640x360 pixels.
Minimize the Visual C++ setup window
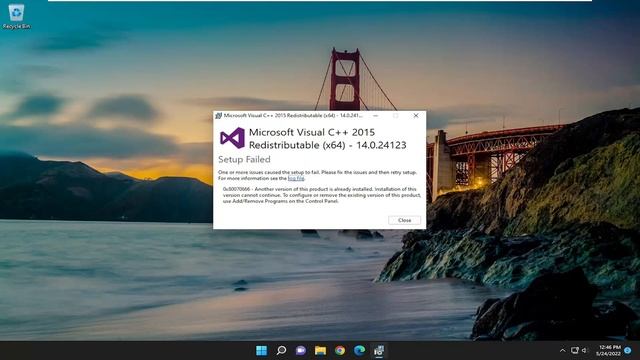pos(376,116)
